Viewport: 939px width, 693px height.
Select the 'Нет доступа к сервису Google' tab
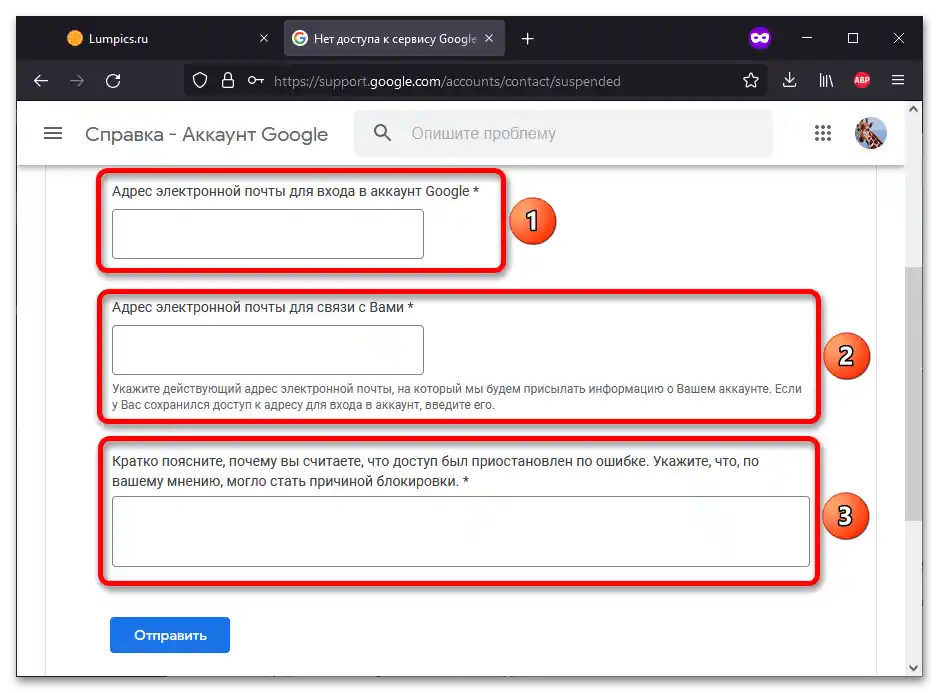(394, 38)
